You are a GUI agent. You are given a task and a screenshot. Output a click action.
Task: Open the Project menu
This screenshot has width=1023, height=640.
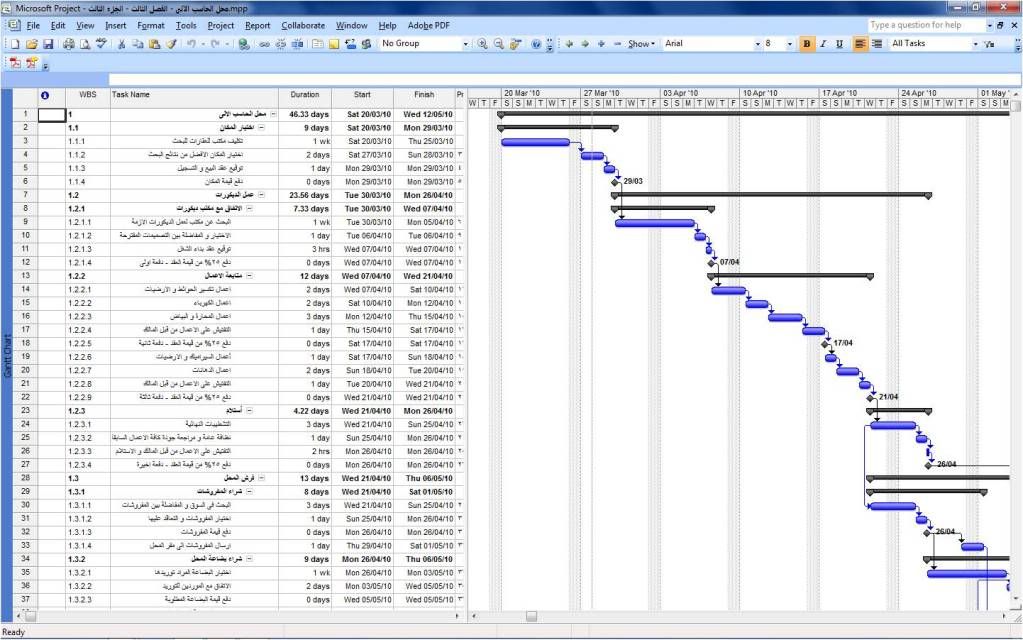tap(221, 25)
